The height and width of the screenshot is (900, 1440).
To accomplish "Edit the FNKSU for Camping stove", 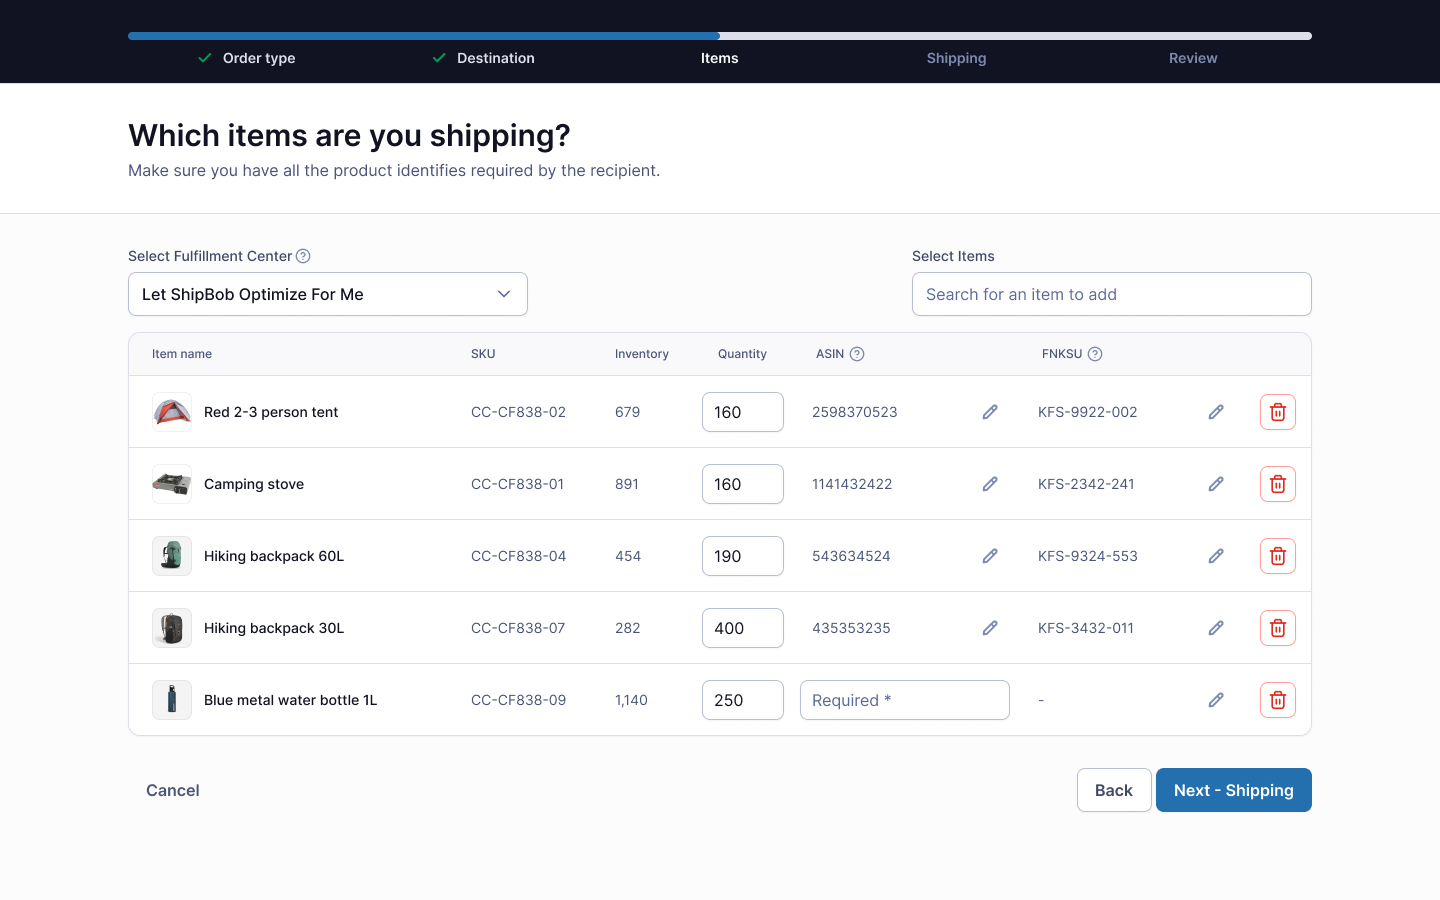I will [x=1216, y=484].
